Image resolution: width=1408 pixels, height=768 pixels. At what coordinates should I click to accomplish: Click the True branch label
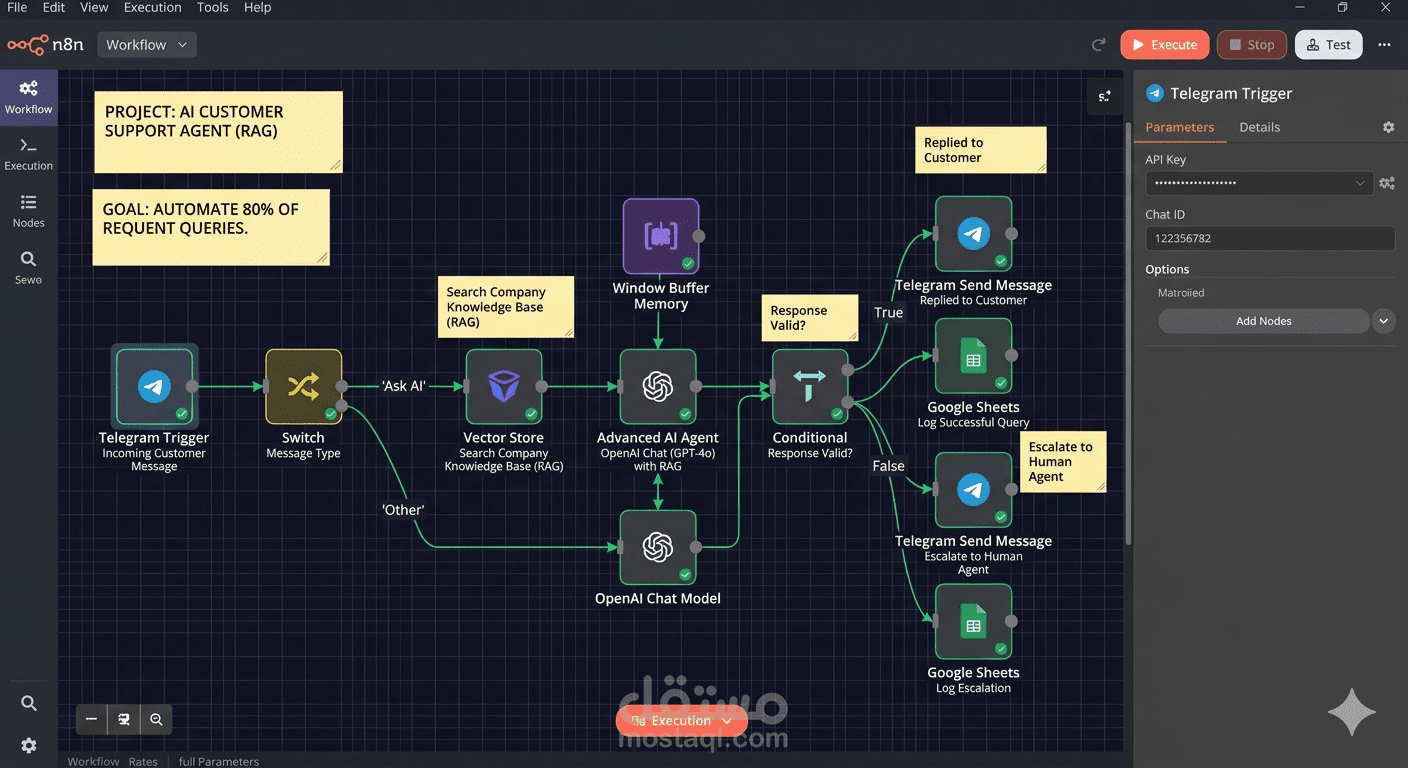(x=888, y=313)
